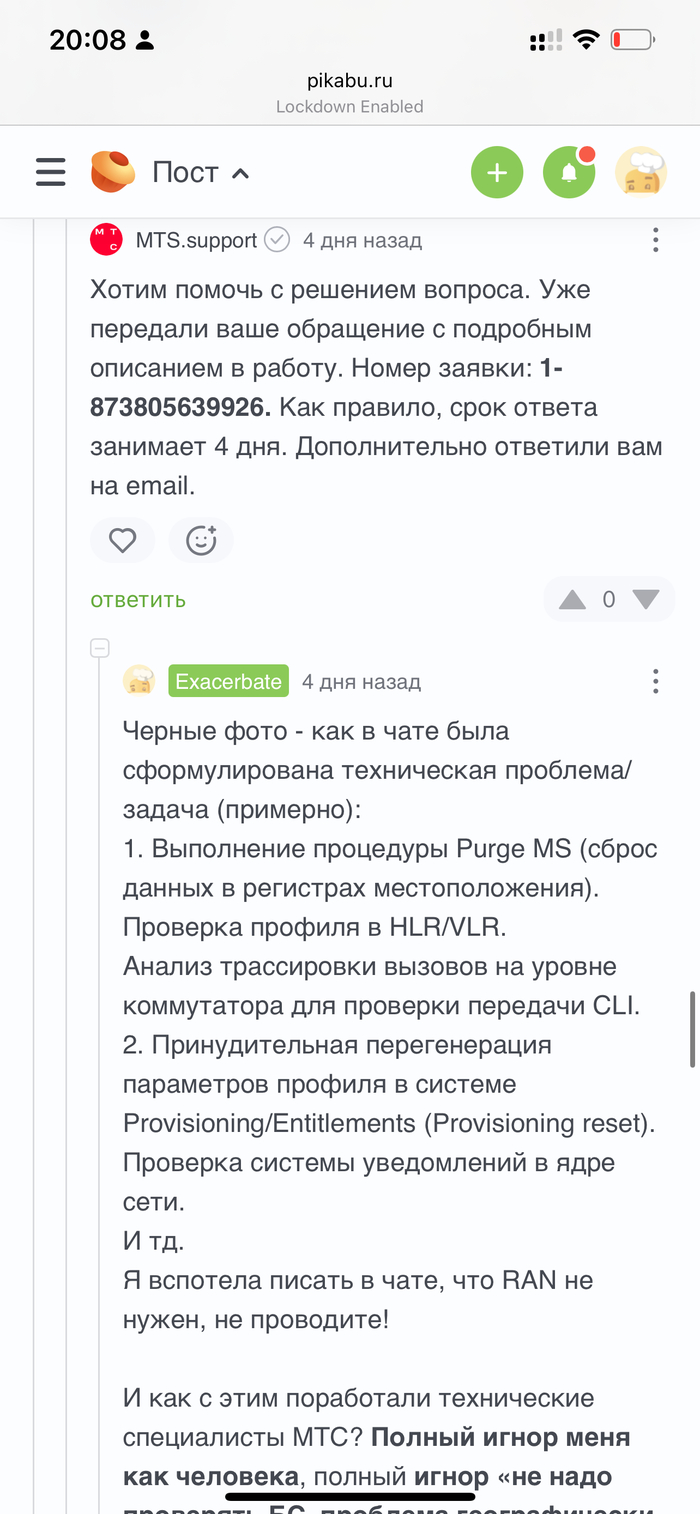Open the hamburger menu

(50, 173)
